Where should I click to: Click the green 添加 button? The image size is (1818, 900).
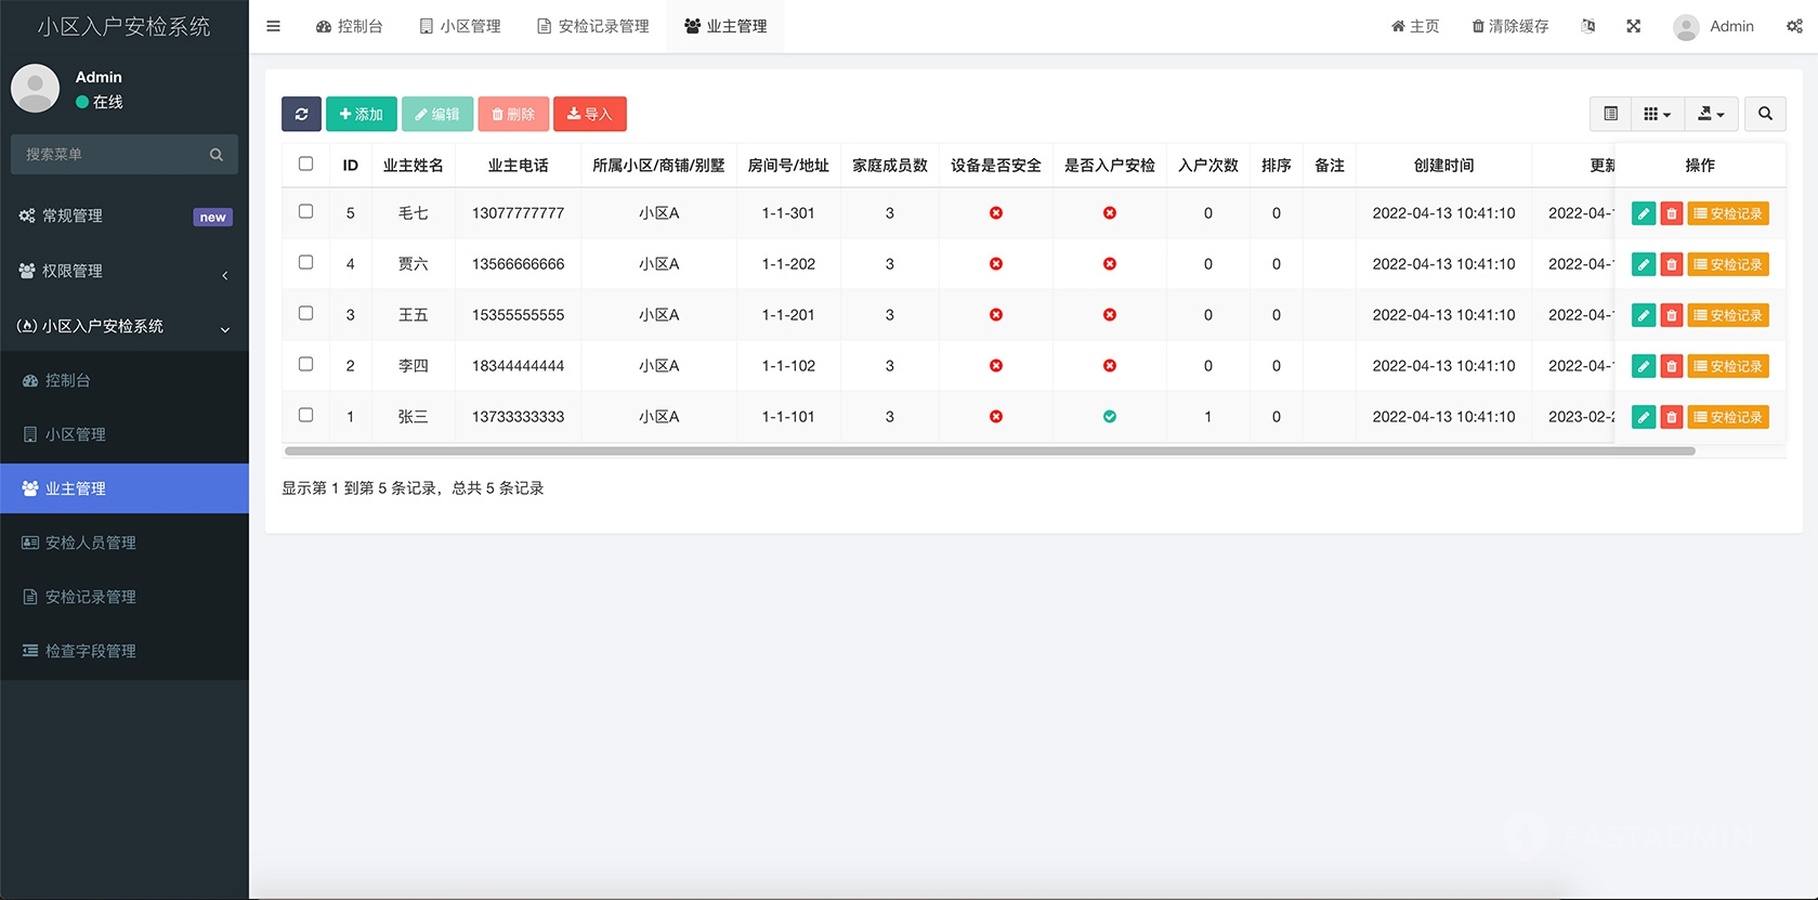[361, 114]
